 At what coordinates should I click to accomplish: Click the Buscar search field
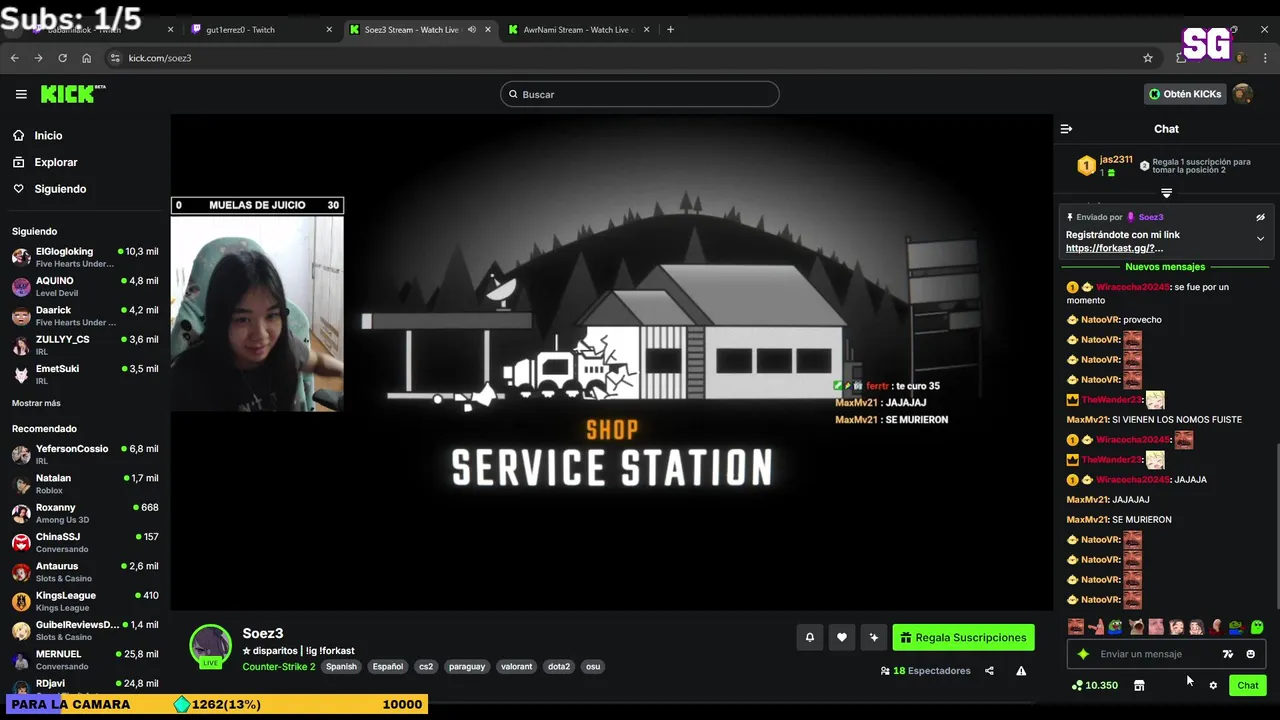pyautogui.click(x=640, y=94)
